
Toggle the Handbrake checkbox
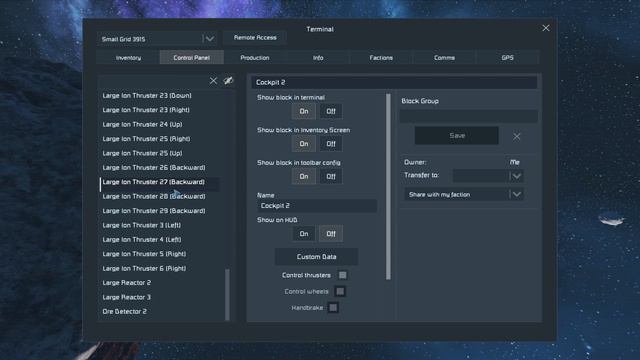[333, 308]
